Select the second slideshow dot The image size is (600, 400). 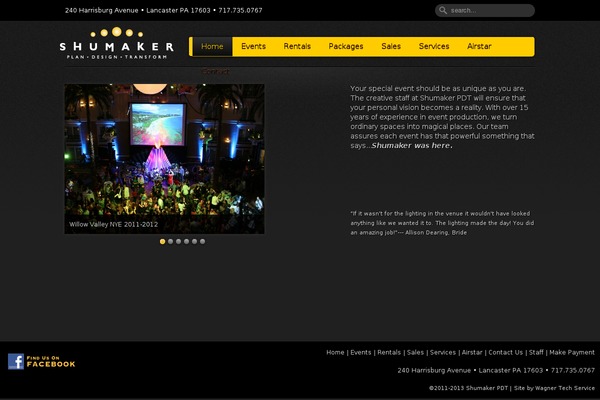tap(170, 242)
